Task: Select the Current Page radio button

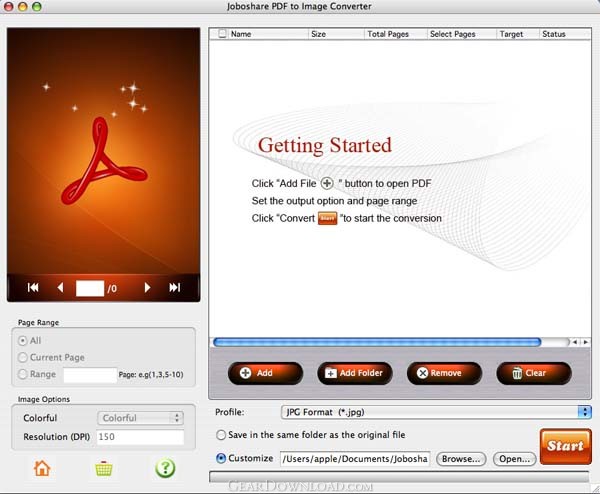Action: 23,357
